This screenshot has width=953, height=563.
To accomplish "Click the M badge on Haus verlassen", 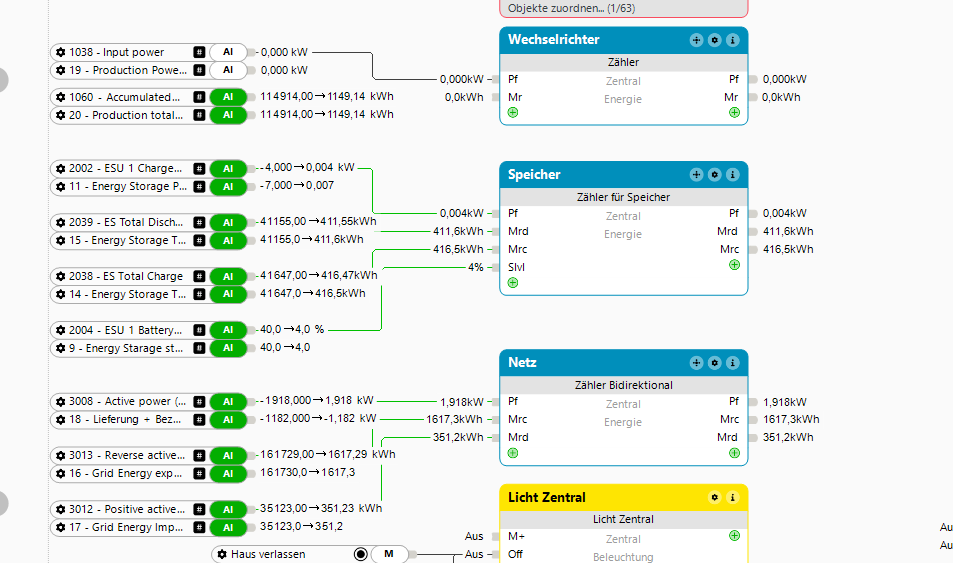I will [x=389, y=554].
